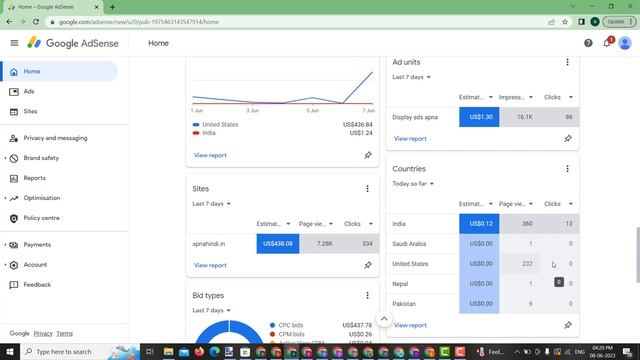The width and height of the screenshot is (640, 360).
Task: View report for Countries
Action: 410,325
